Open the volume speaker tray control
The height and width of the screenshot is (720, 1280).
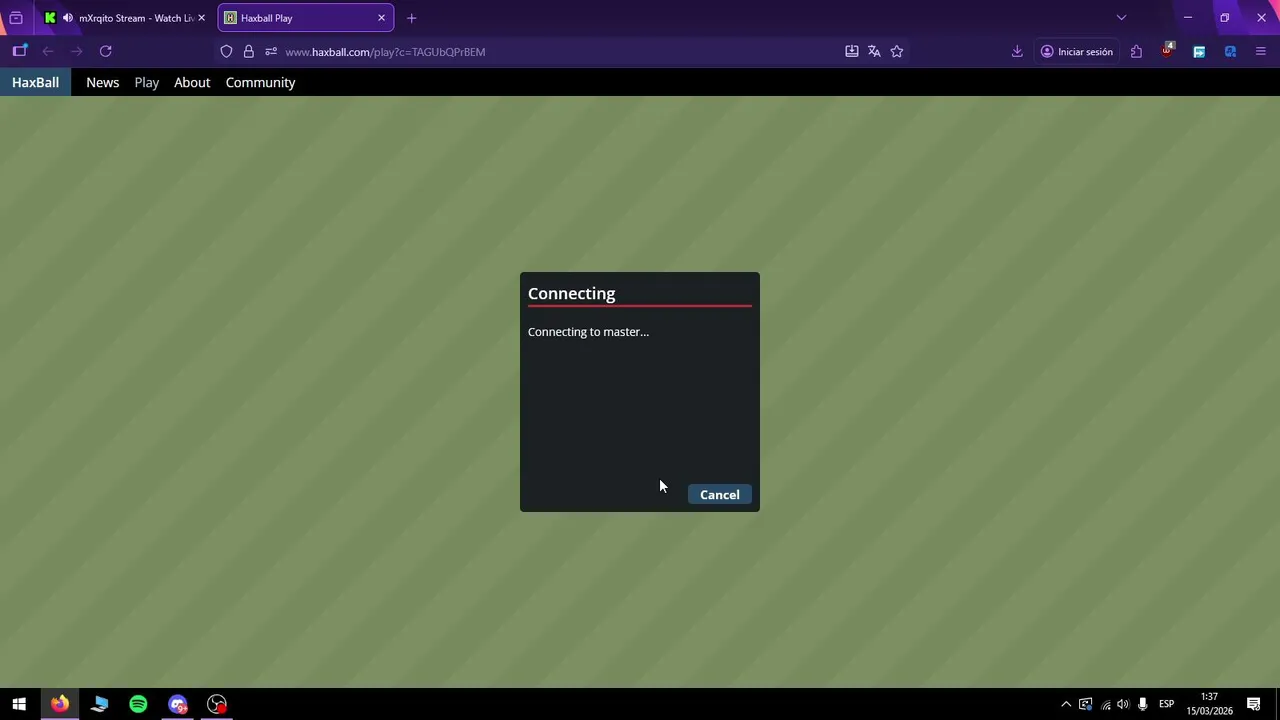pos(1123,704)
